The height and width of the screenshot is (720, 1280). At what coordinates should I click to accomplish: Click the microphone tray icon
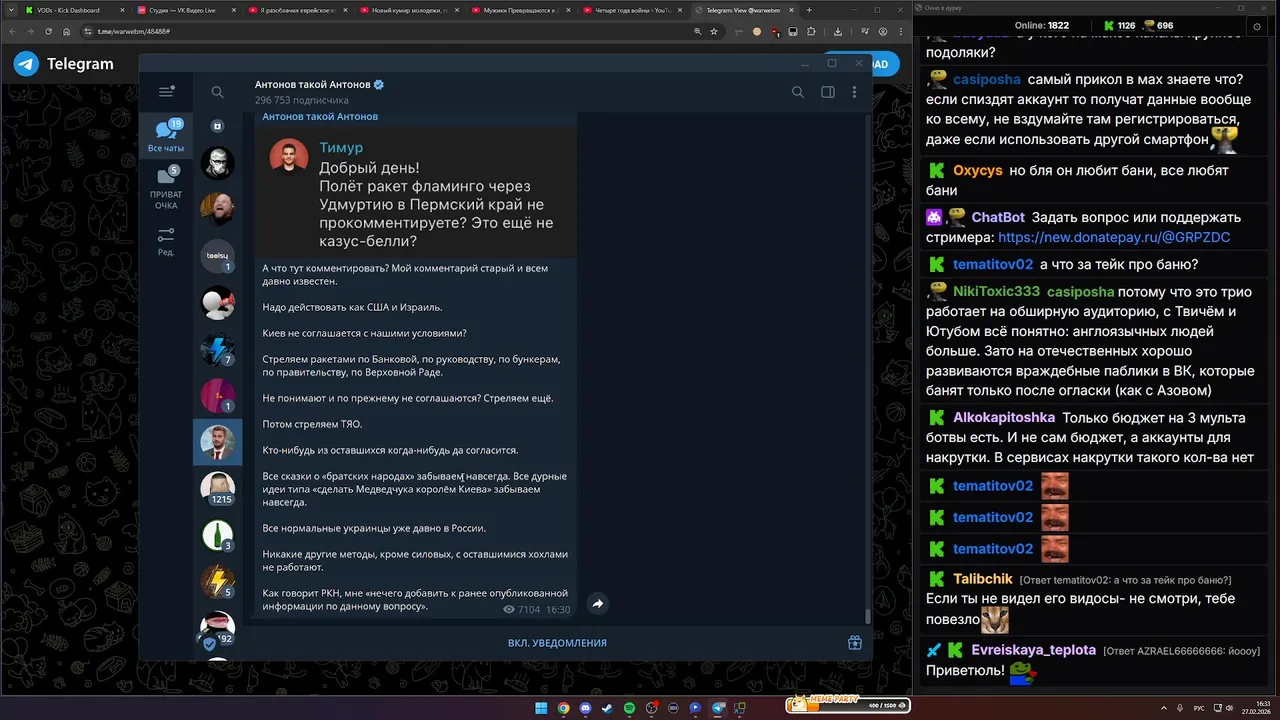coord(1181,708)
